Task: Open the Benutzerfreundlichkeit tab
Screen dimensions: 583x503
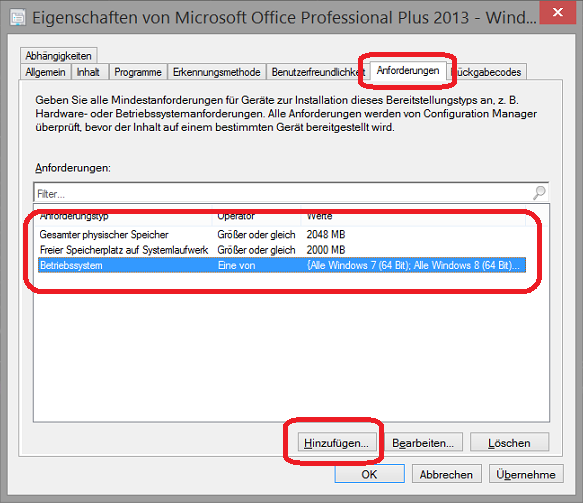Action: (x=318, y=72)
